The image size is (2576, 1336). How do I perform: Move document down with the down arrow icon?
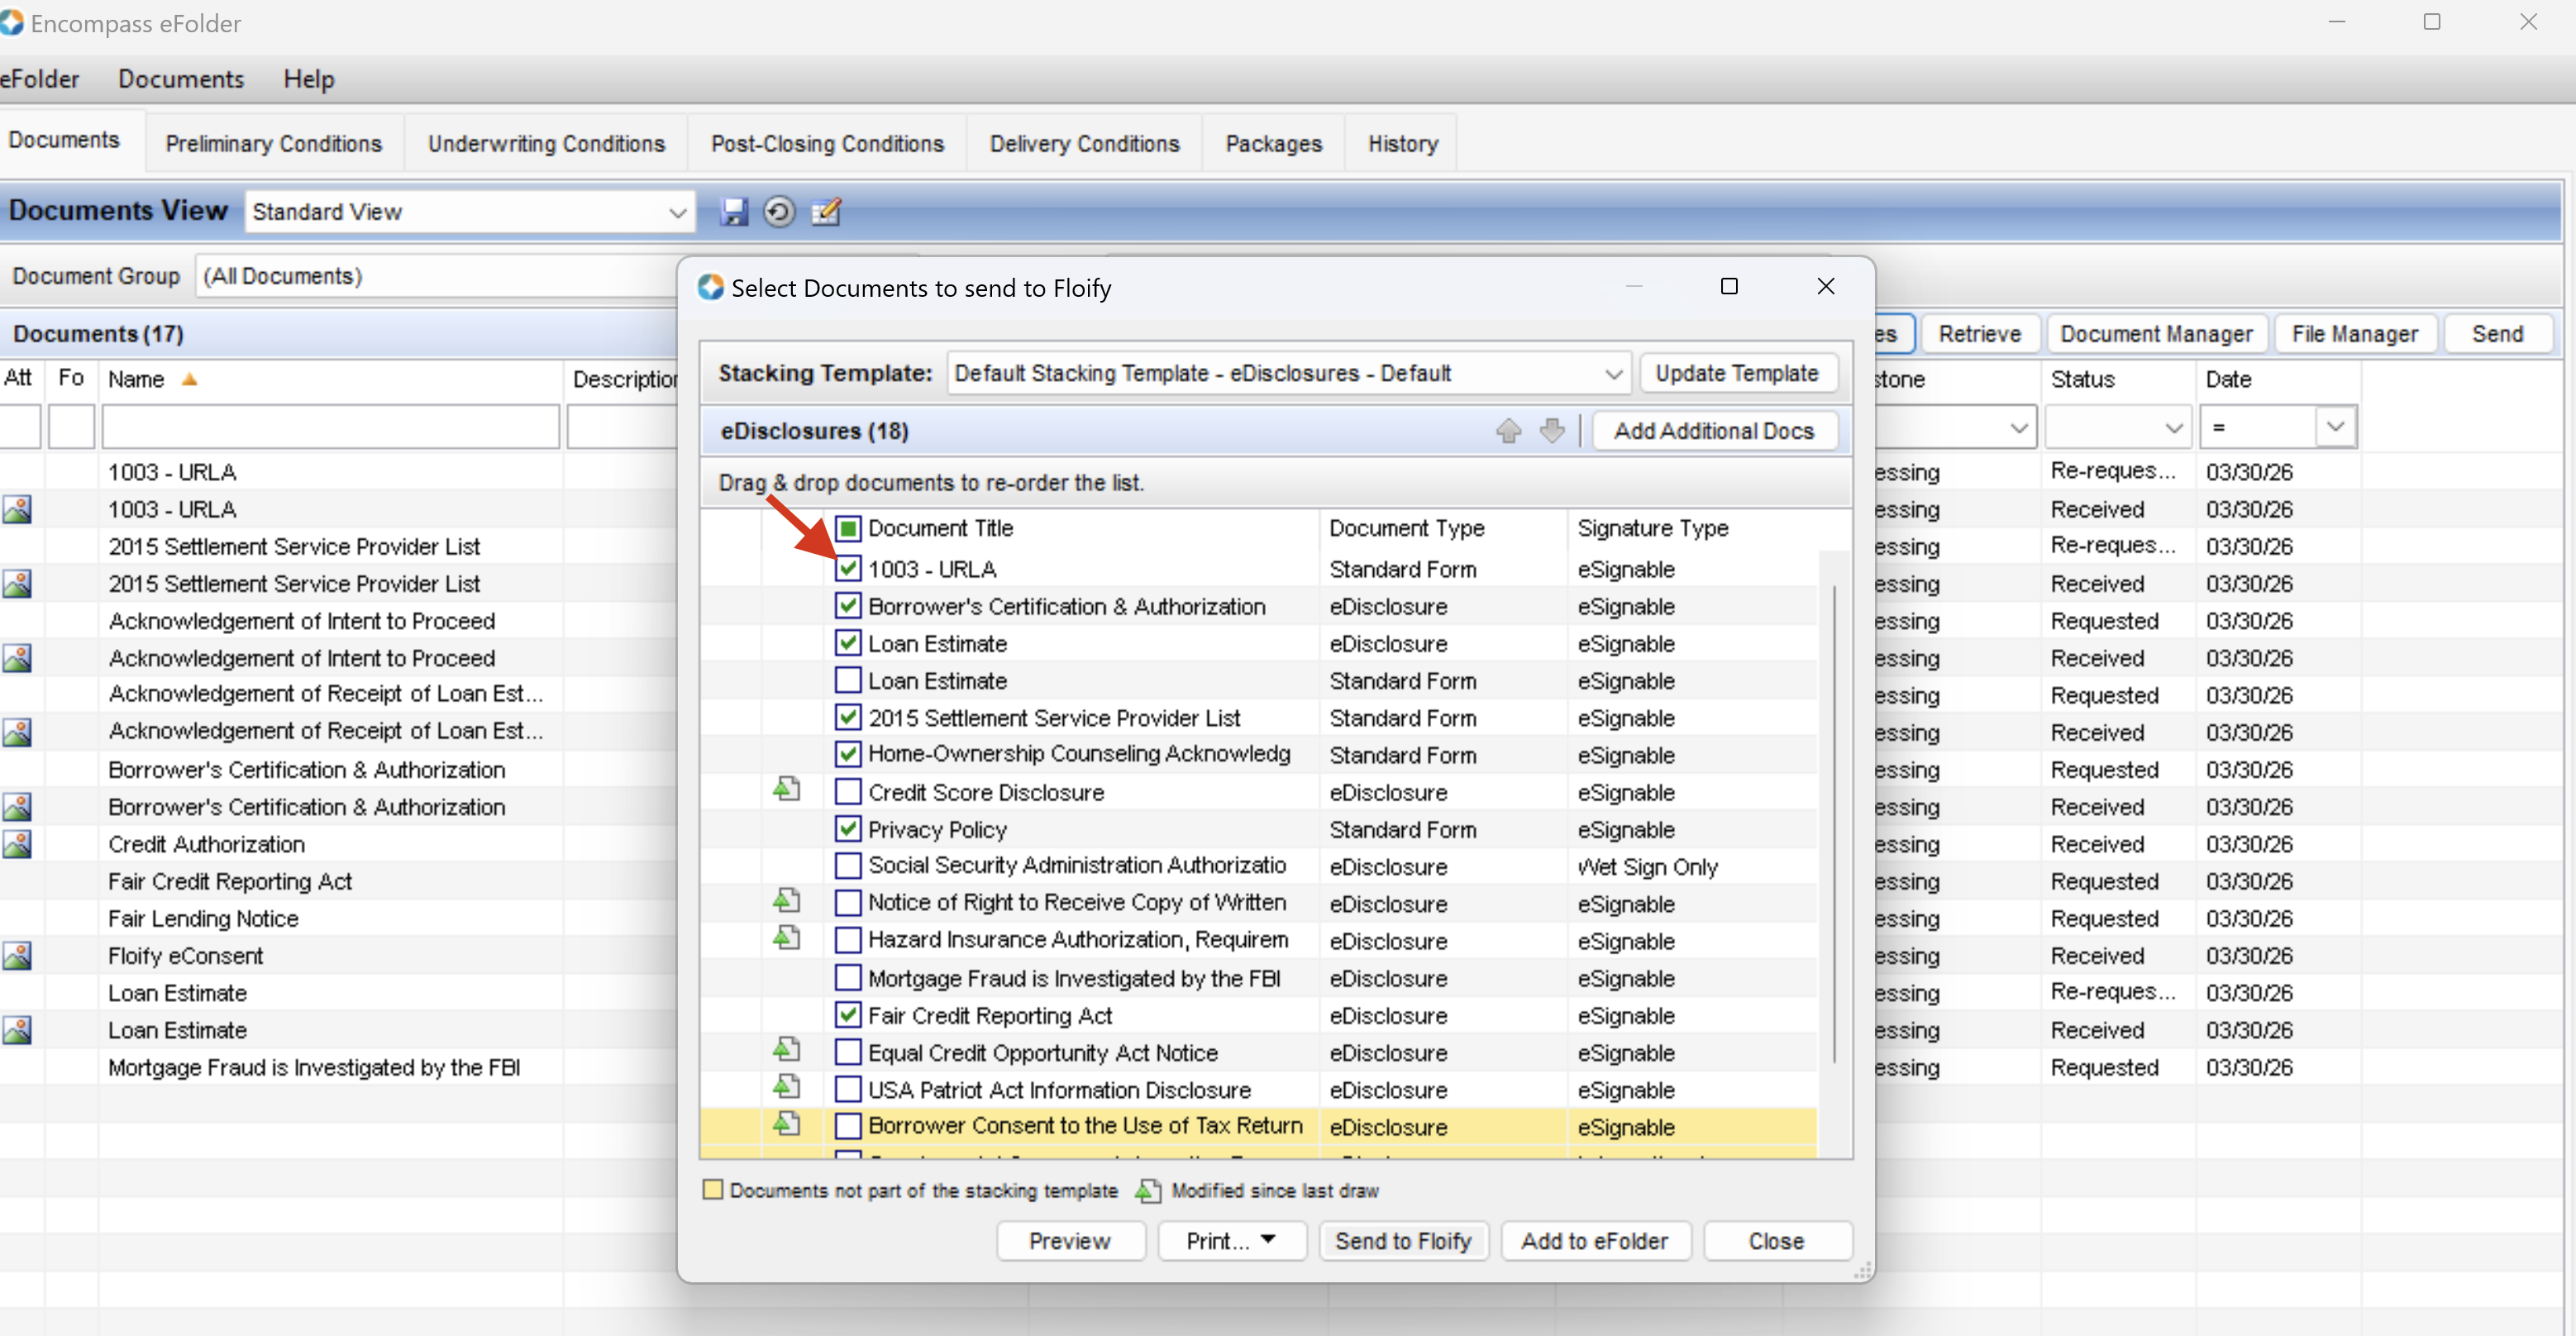1552,431
